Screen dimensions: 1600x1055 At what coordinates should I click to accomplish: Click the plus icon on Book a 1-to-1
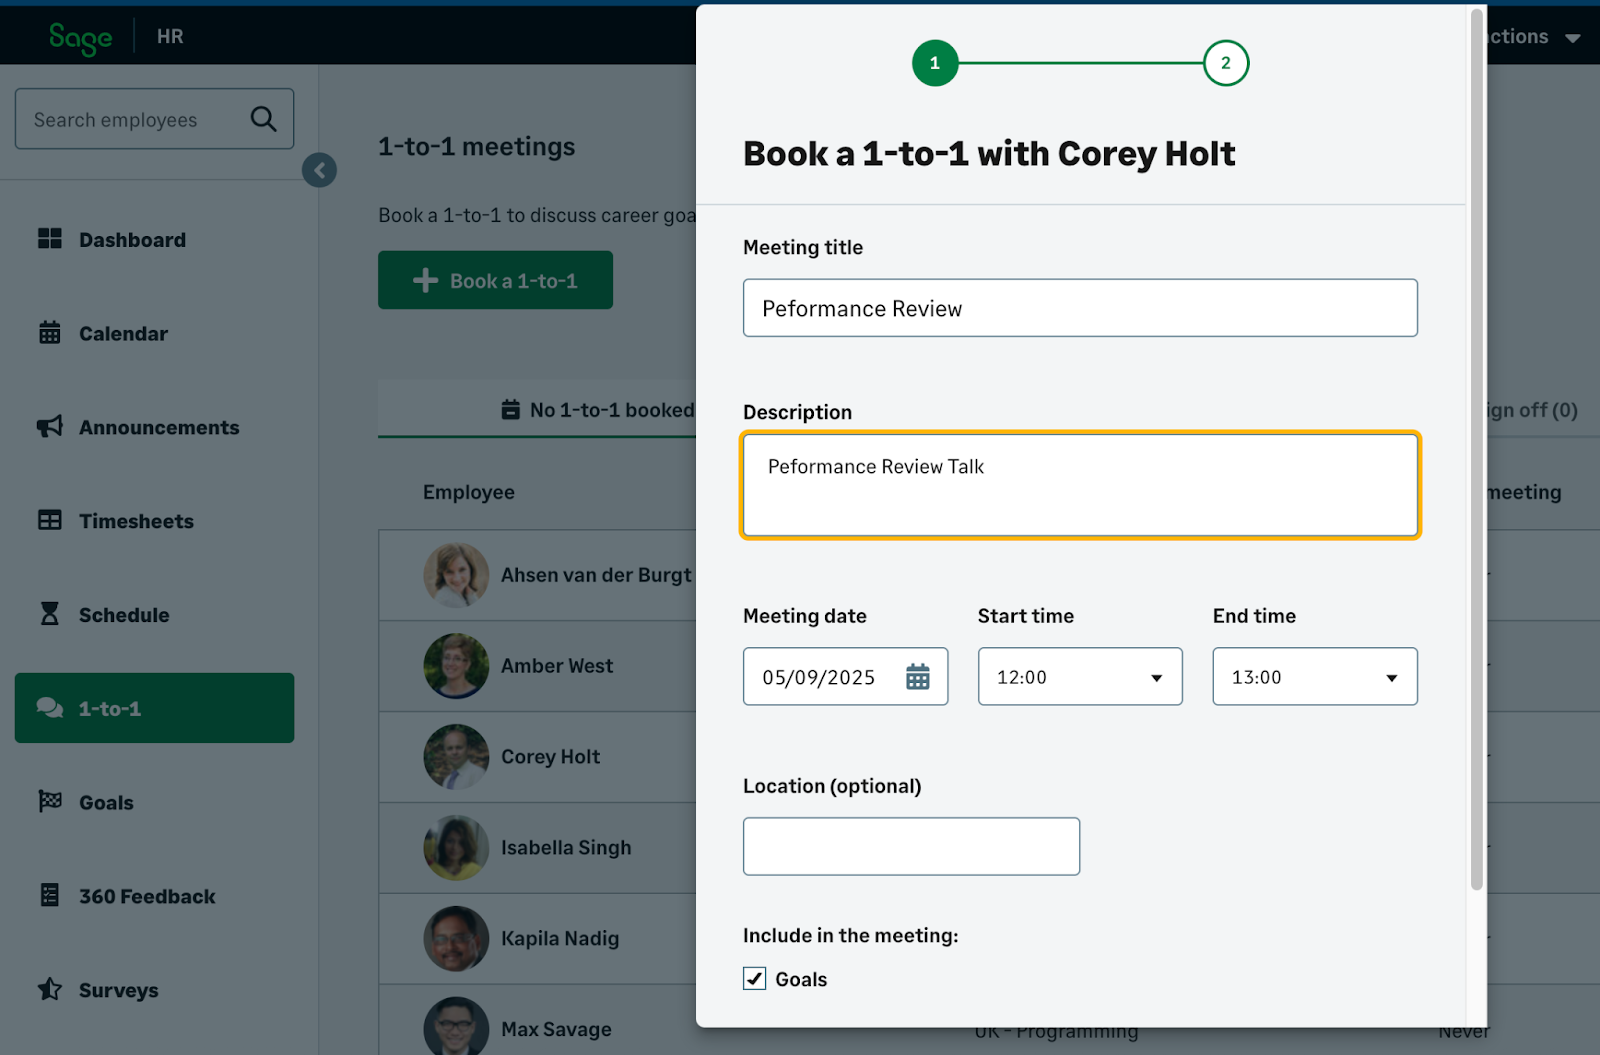[x=425, y=280]
